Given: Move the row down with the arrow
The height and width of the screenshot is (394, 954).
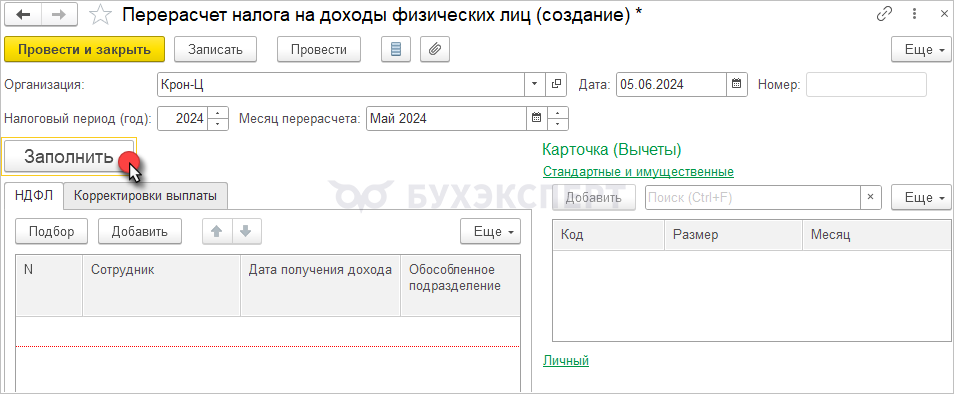Looking at the screenshot, I should pos(246,231).
